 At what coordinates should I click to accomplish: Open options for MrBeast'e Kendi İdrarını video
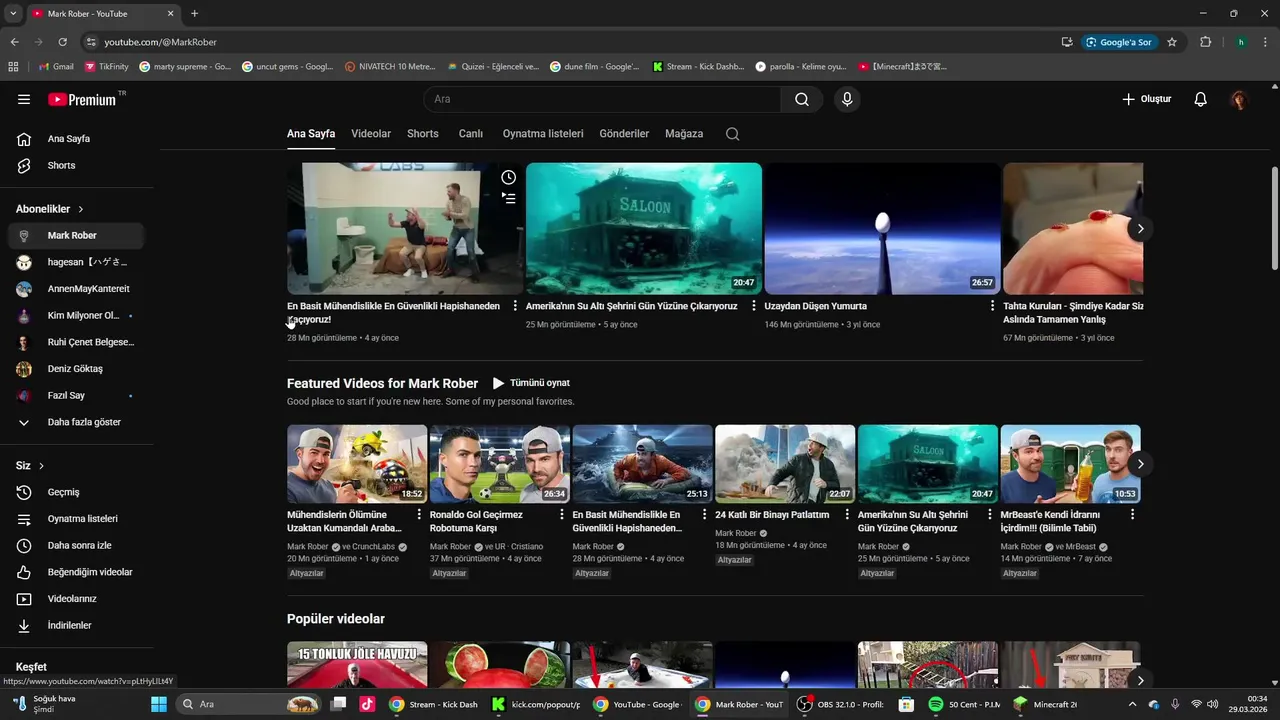(1132, 515)
